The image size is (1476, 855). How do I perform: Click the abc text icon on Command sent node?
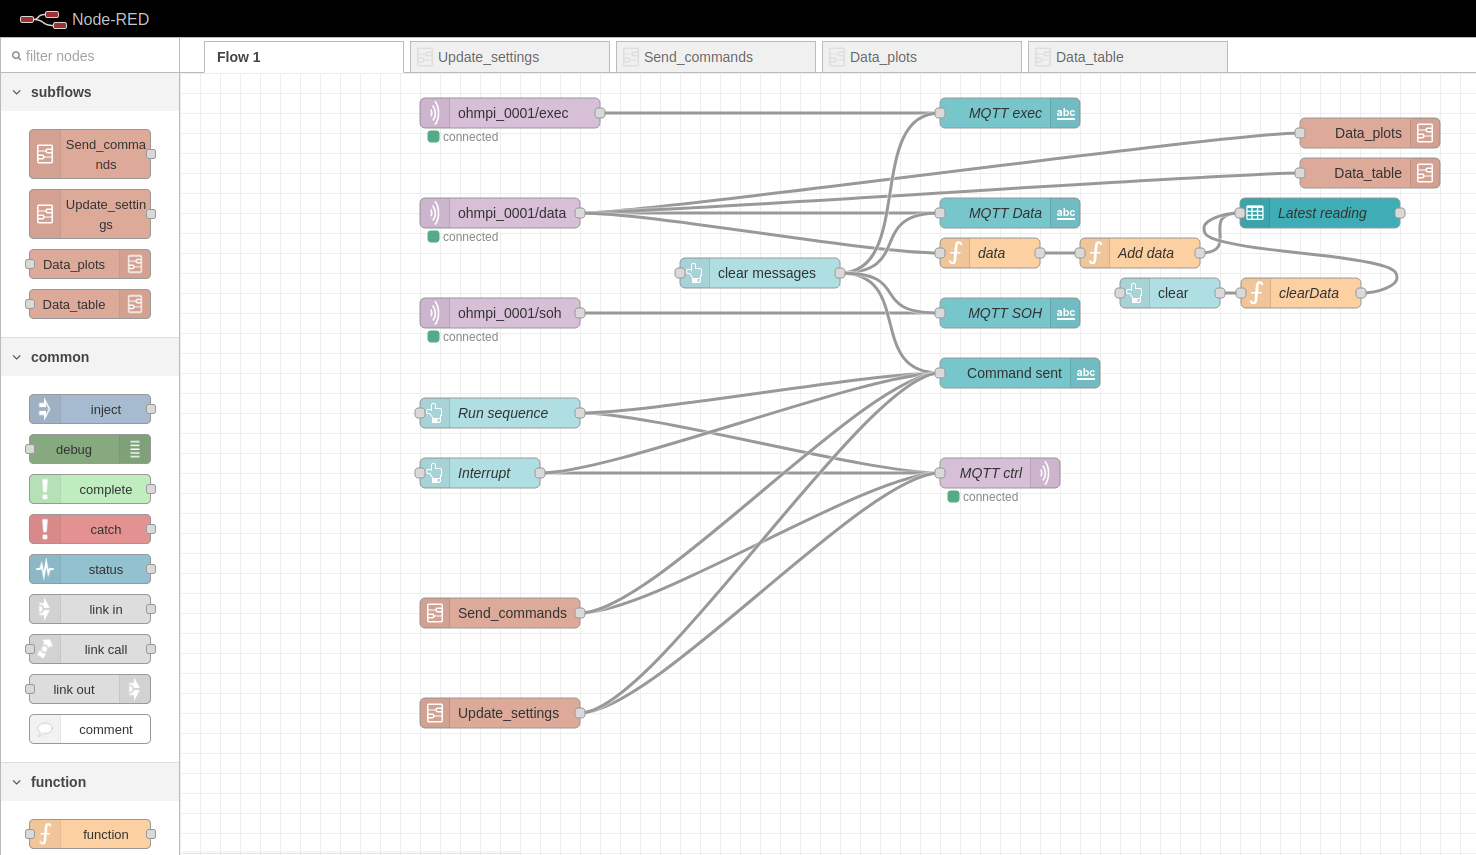click(1085, 373)
